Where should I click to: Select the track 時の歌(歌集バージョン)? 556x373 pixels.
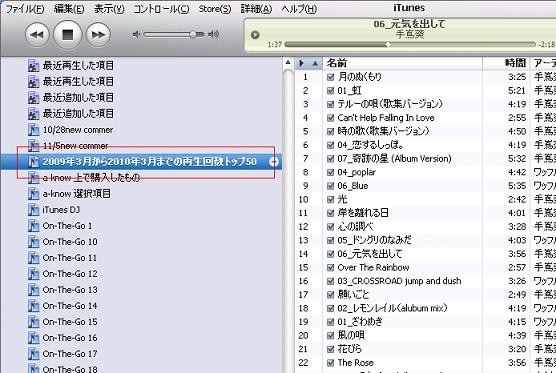click(x=384, y=131)
